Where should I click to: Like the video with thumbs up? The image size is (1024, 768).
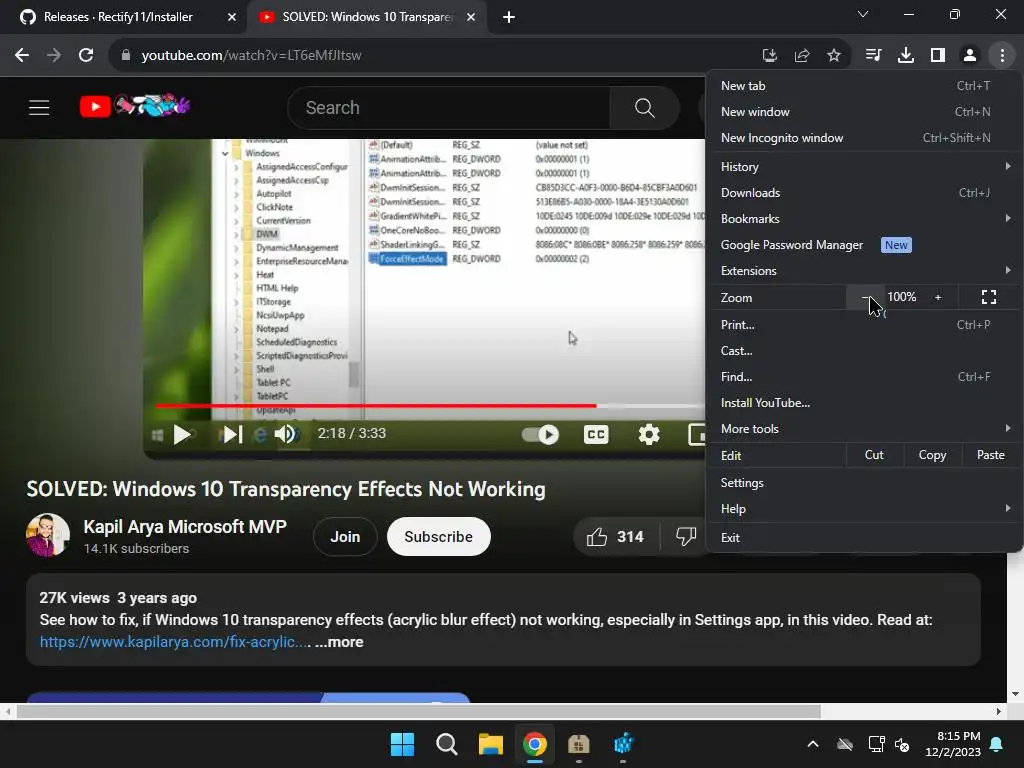click(615, 537)
